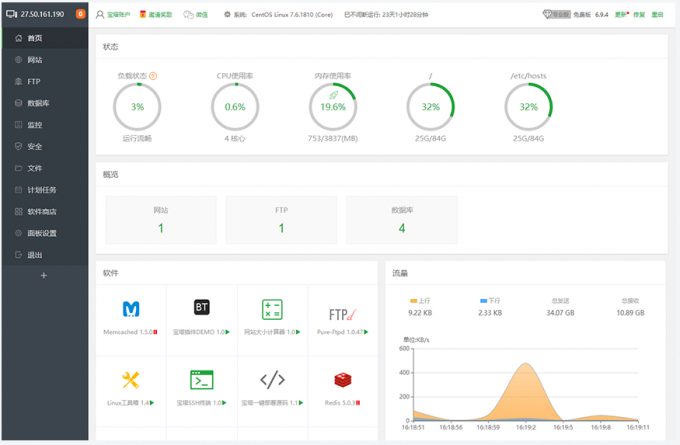
Task: Go to 网站 in the sidebar
Action: click(35, 60)
